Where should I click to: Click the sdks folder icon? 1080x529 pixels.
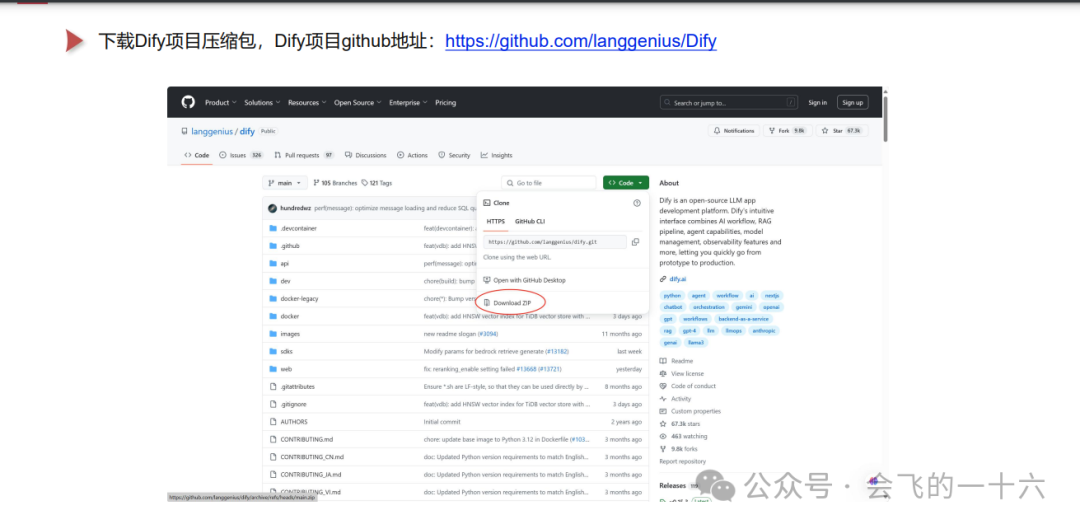273,351
